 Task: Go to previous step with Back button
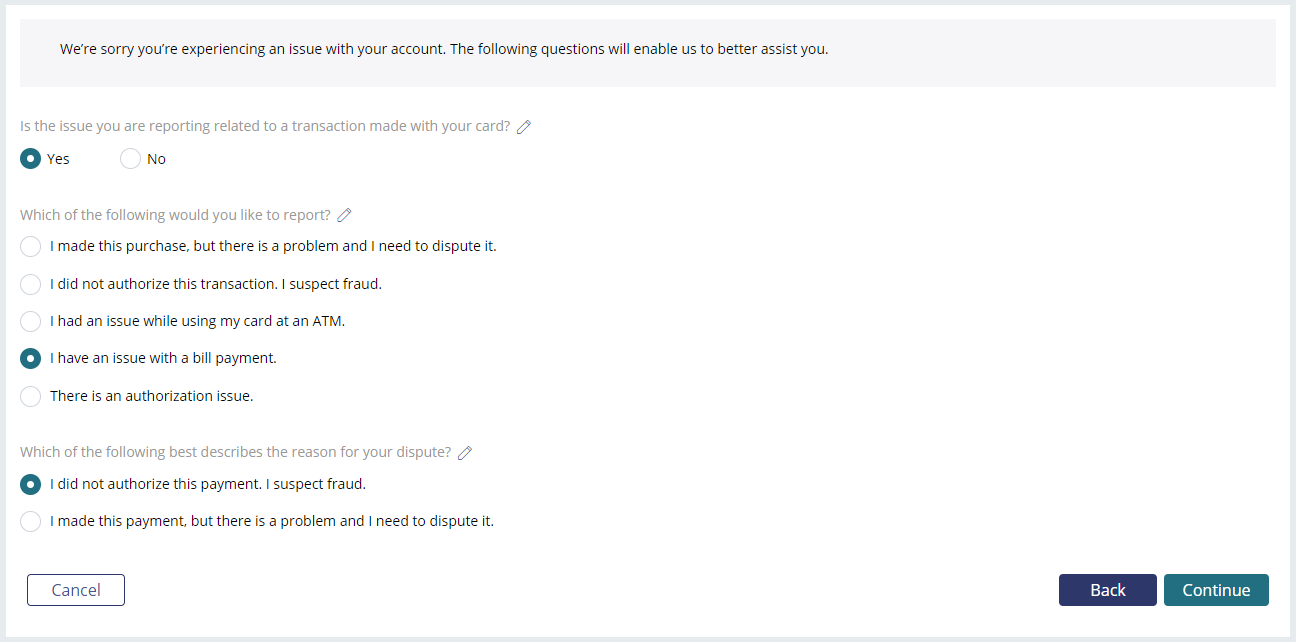(1108, 590)
